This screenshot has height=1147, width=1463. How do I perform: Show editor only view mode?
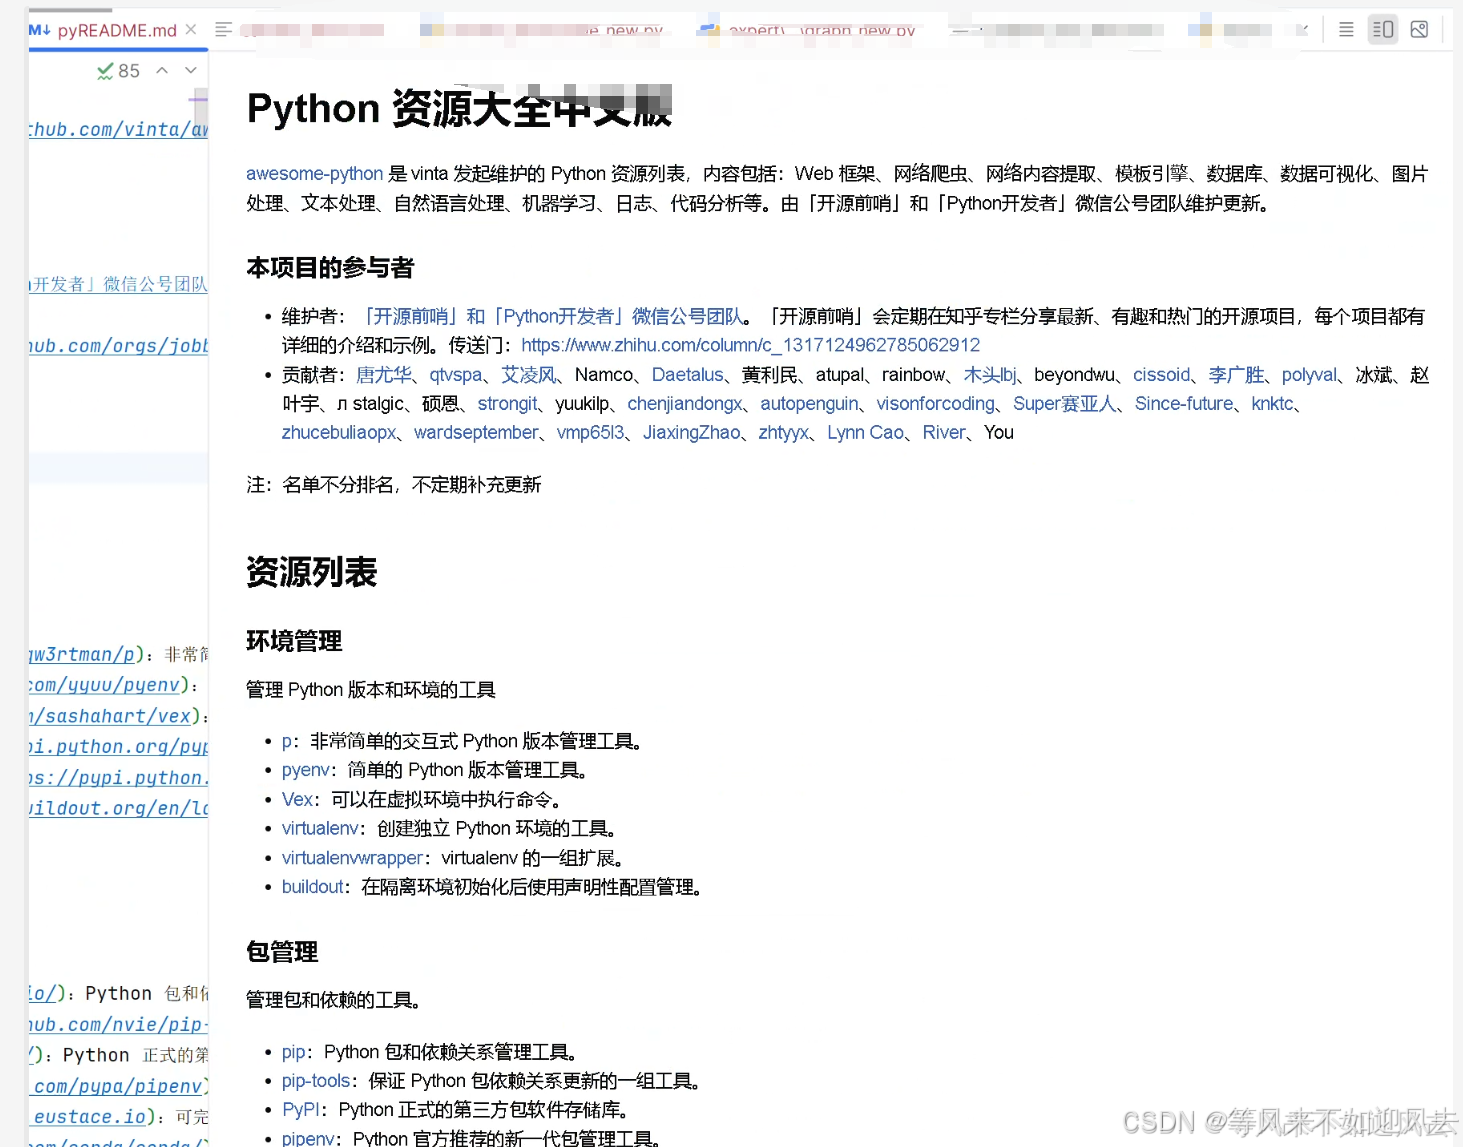[x=1346, y=30]
